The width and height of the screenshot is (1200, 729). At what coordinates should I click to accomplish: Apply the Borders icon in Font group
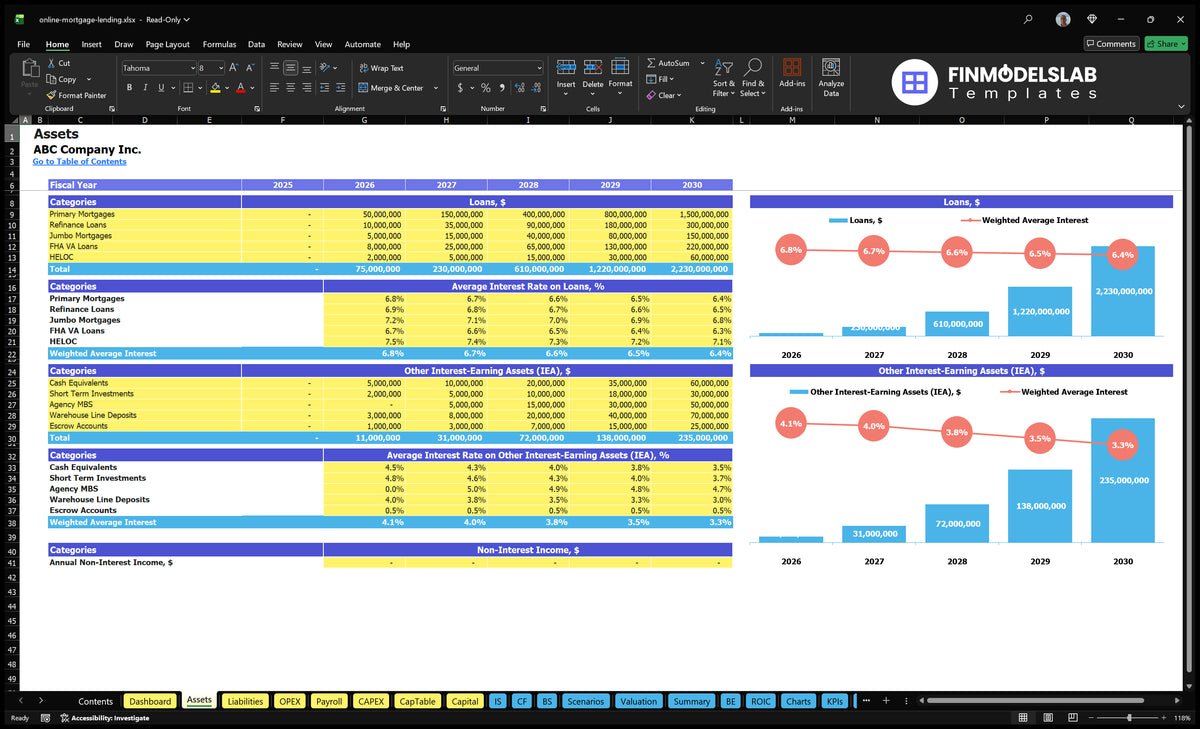(x=190, y=88)
